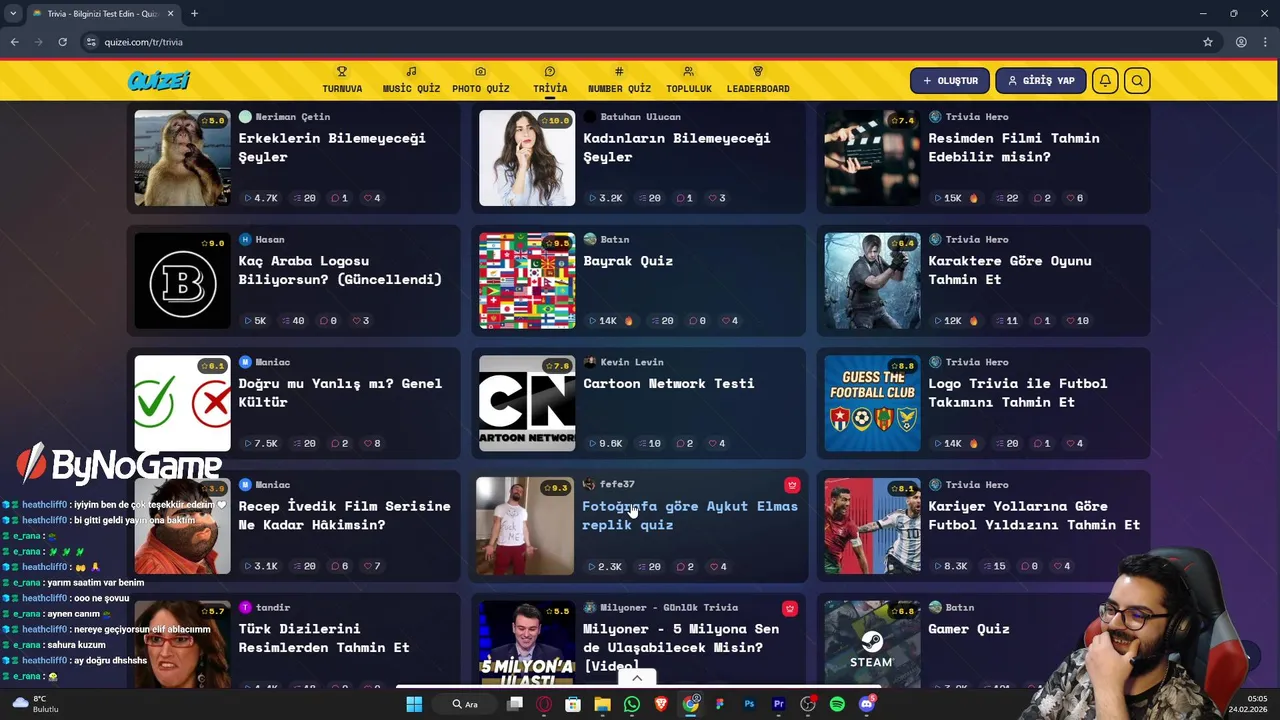Image resolution: width=1280 pixels, height=720 pixels.
Task: Click the monkey quiz thumbnail
Action: click(x=182, y=158)
